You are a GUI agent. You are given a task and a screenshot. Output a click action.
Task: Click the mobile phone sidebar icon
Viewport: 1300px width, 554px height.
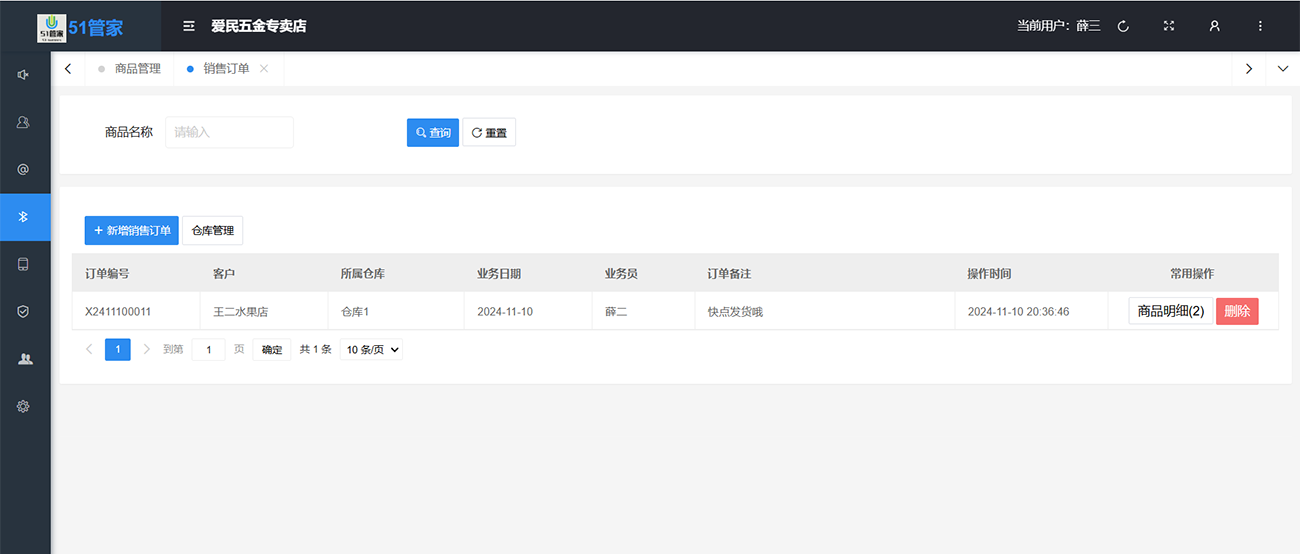point(24,264)
